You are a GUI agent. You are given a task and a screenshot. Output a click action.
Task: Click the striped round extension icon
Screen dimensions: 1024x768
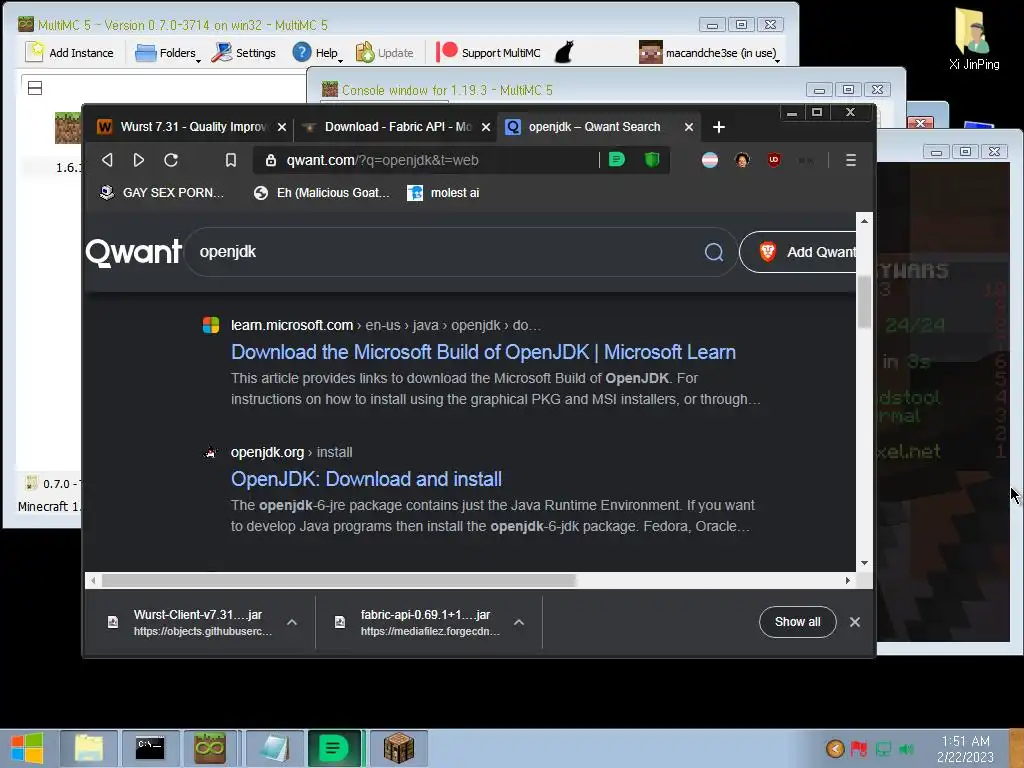coord(710,160)
